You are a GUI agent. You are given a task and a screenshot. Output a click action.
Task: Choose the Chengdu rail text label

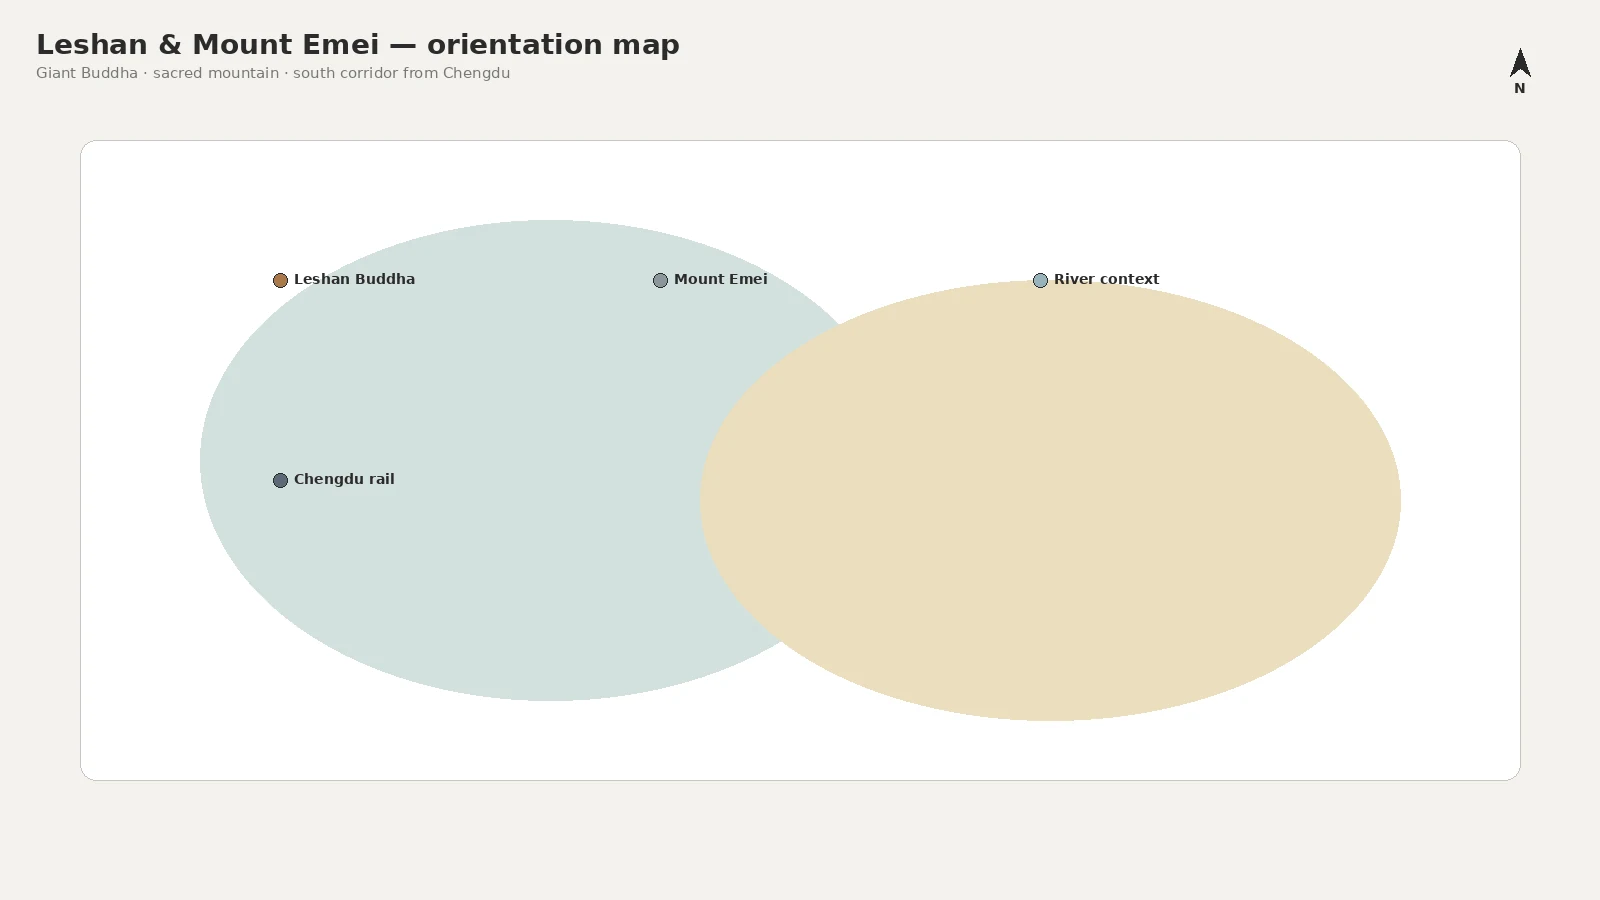click(344, 479)
